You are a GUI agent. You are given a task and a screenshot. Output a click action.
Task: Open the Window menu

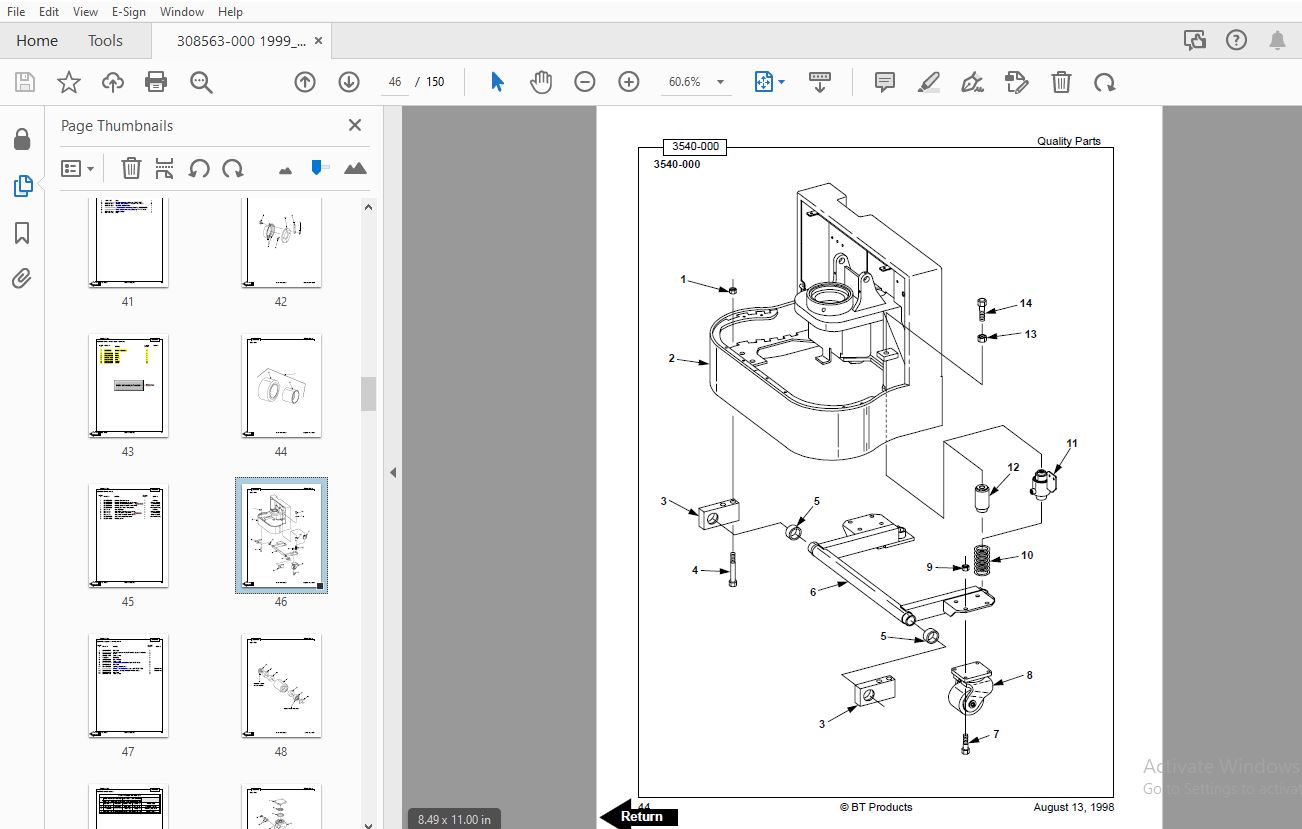click(x=182, y=11)
